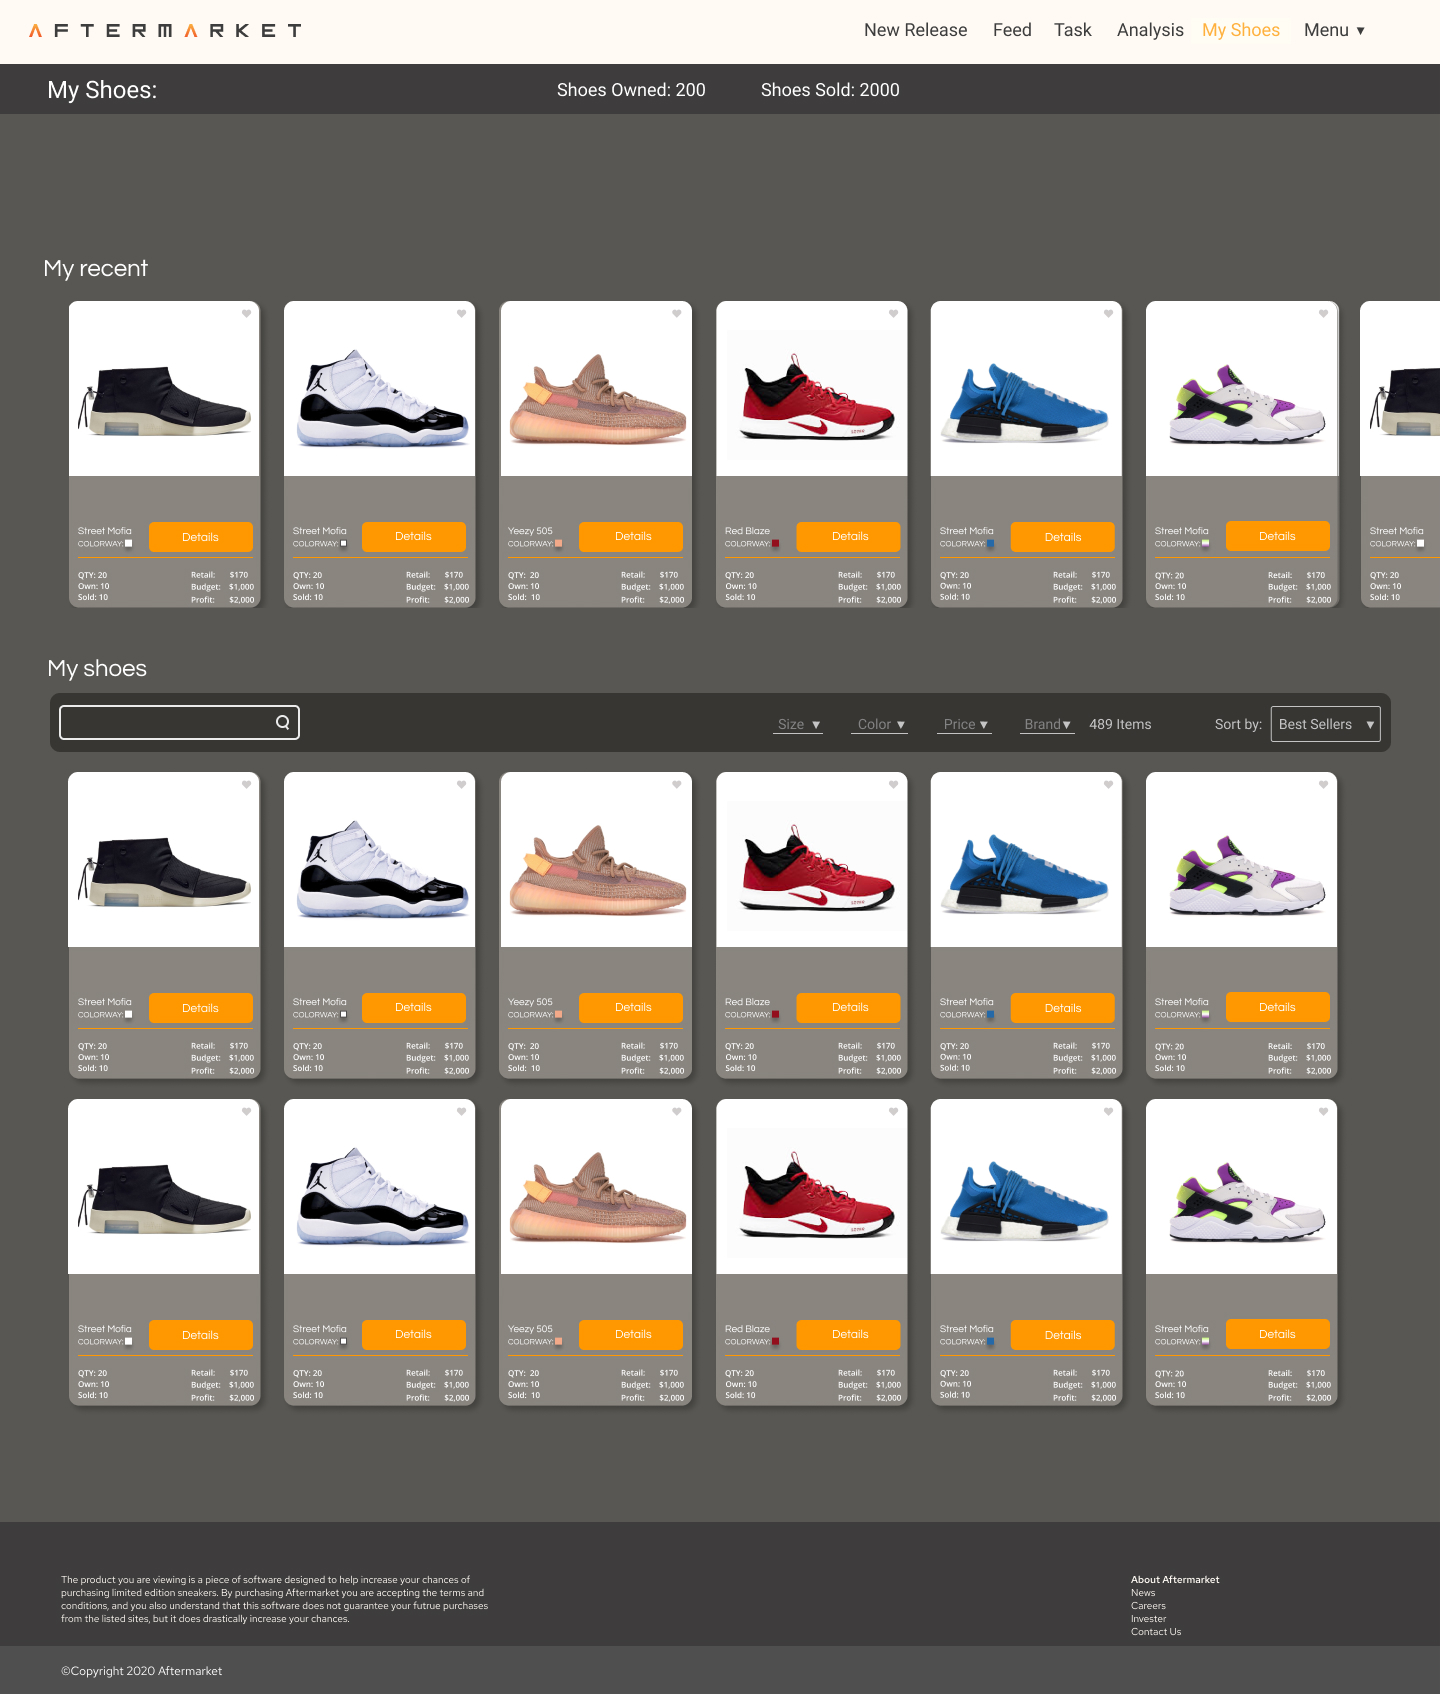The height and width of the screenshot is (1695, 1440).
Task: Click blue sneaker image, second My shoes row
Action: pyautogui.click(x=1026, y=1187)
